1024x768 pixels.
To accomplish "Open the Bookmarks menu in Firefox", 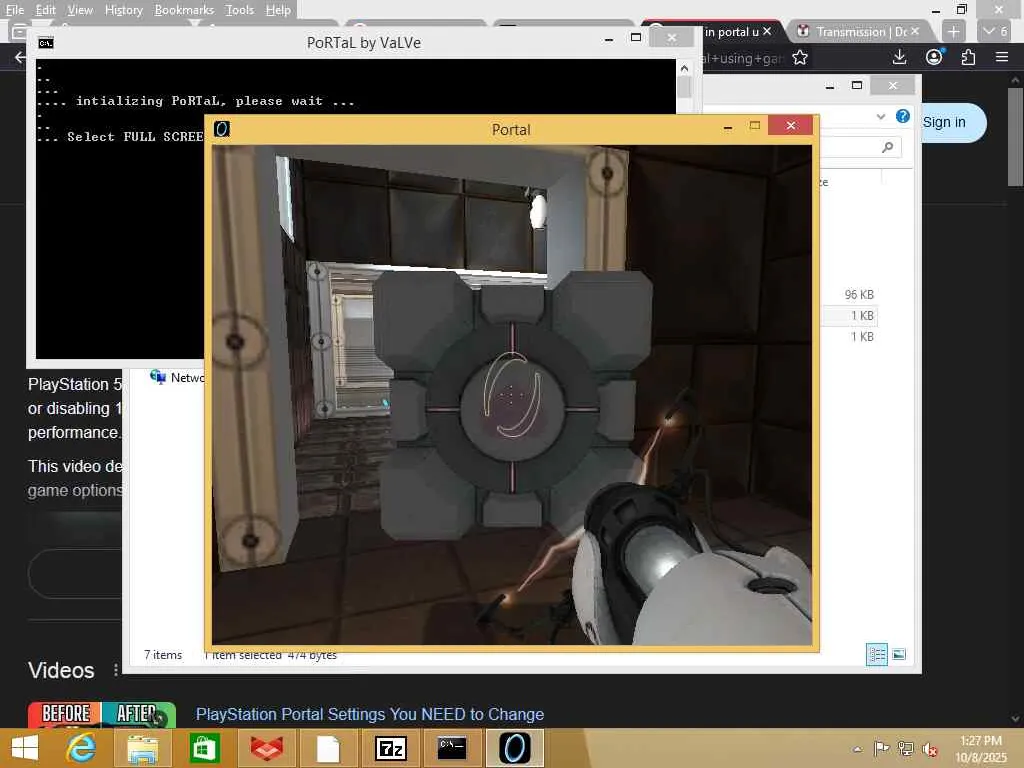I will (x=184, y=10).
